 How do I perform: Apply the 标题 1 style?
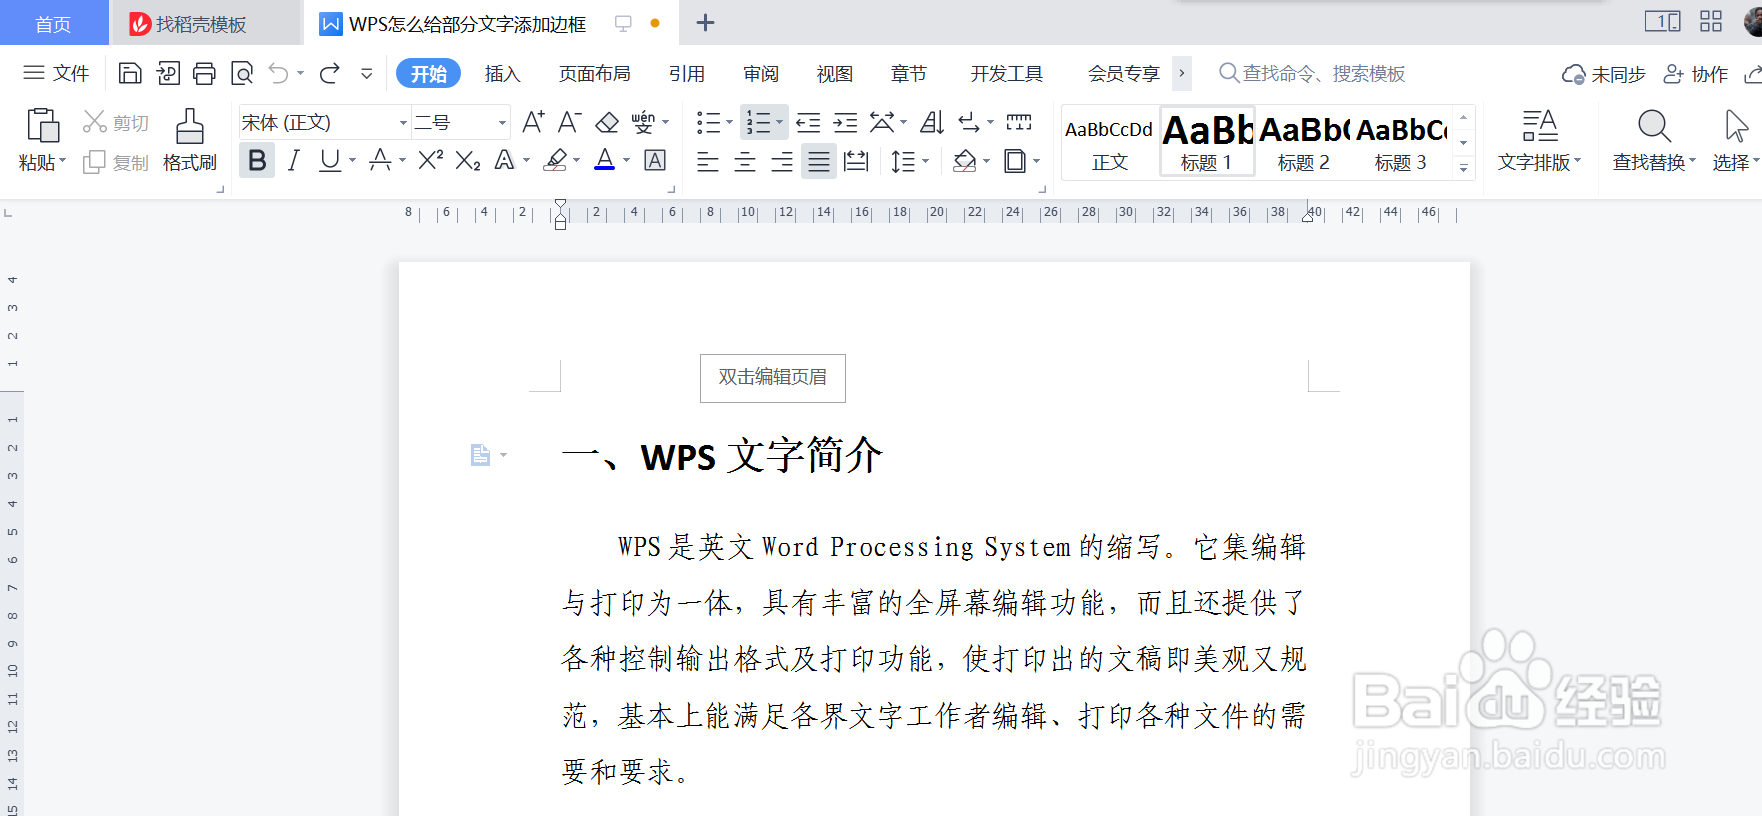click(x=1207, y=141)
